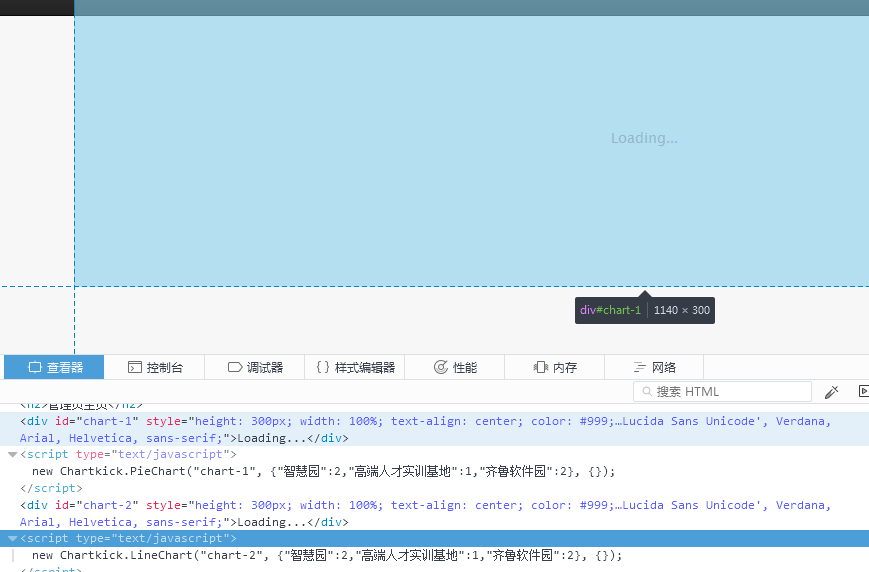
Task: Click the braces icon on 样式编辑器 tab
Action: (x=323, y=367)
